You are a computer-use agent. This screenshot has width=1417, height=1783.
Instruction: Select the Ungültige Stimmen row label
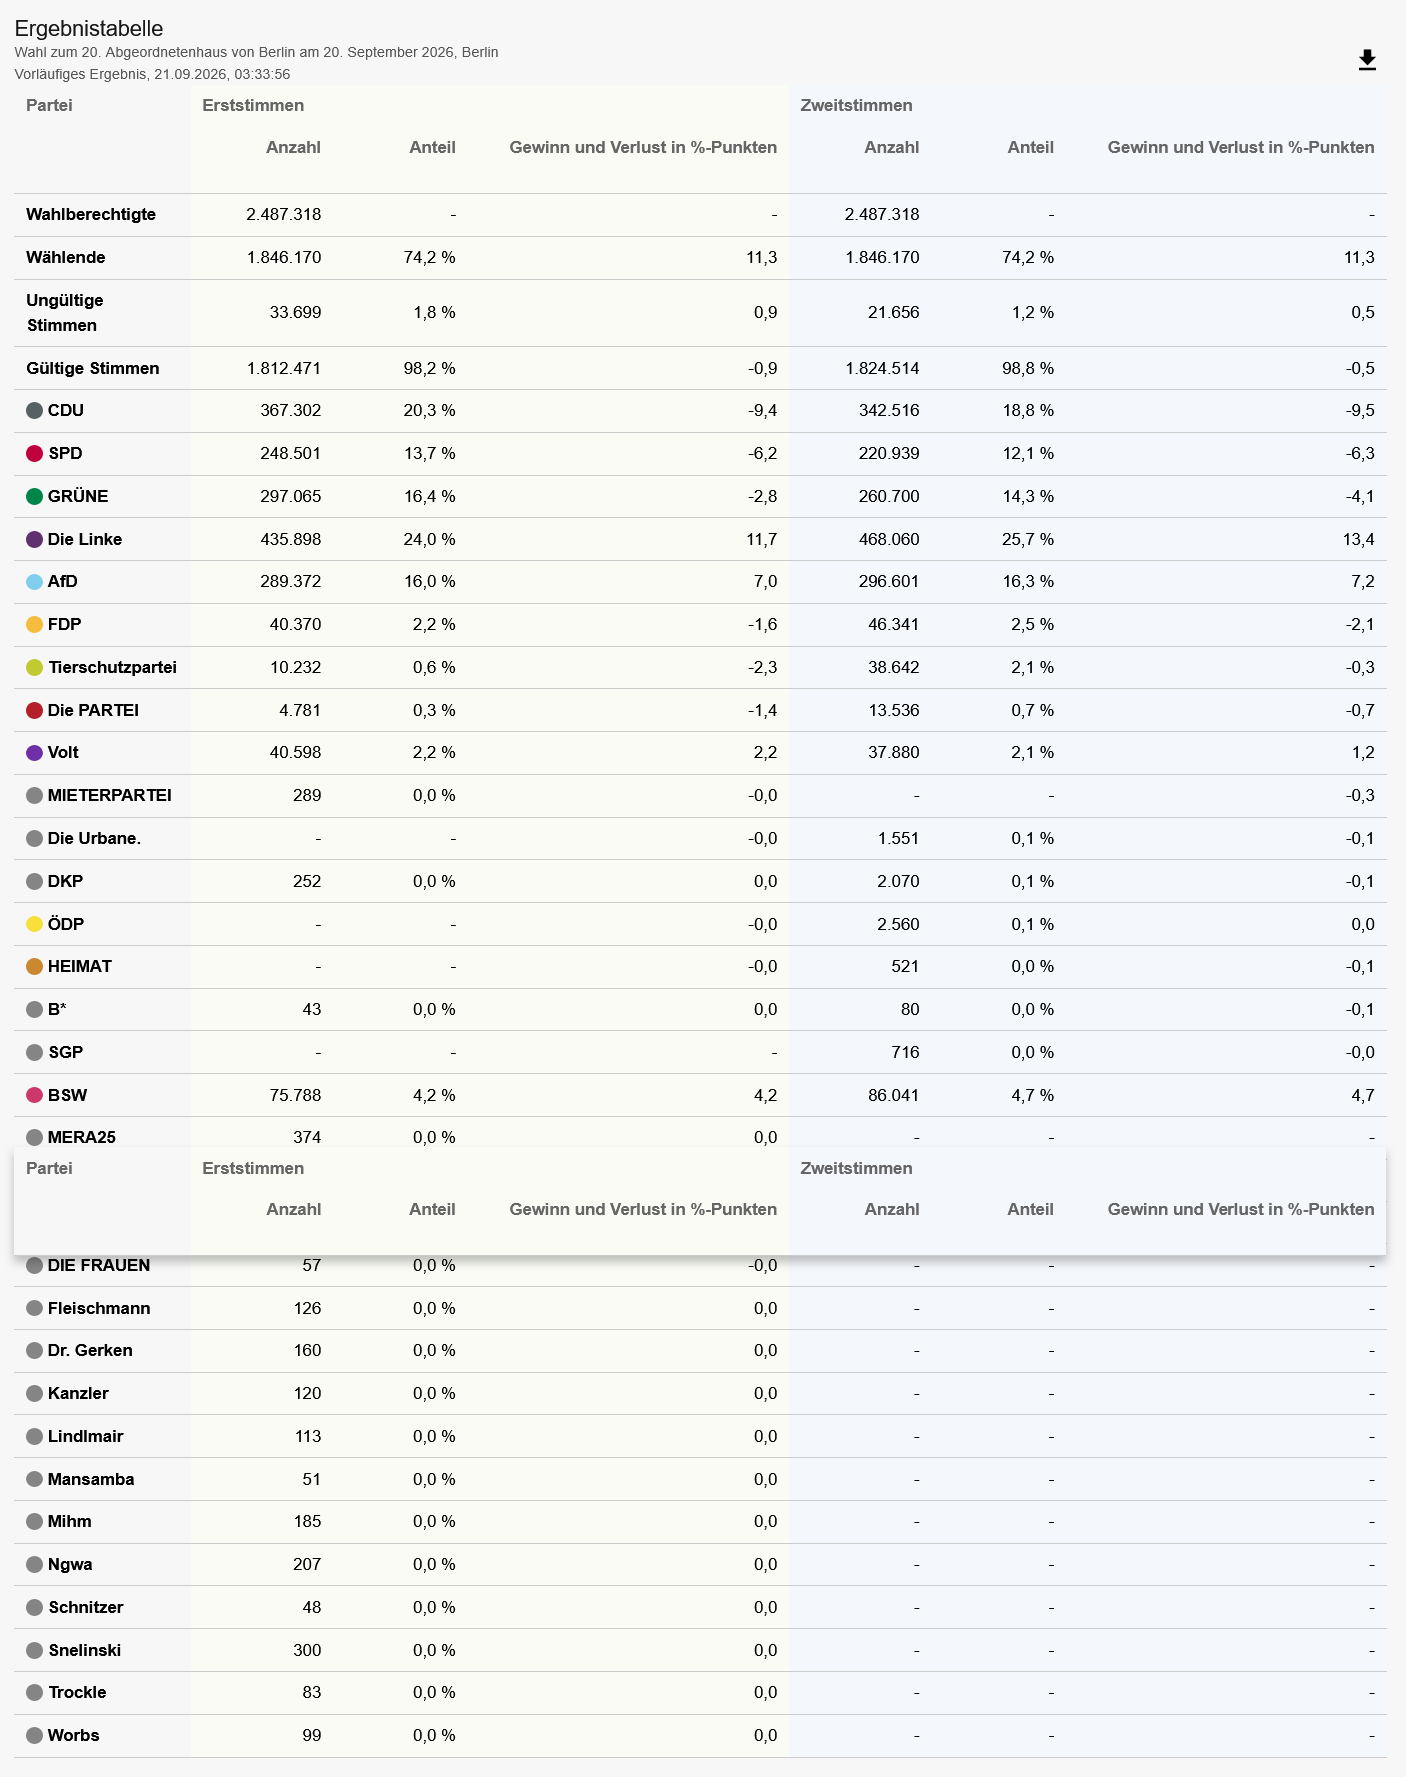tap(65, 313)
